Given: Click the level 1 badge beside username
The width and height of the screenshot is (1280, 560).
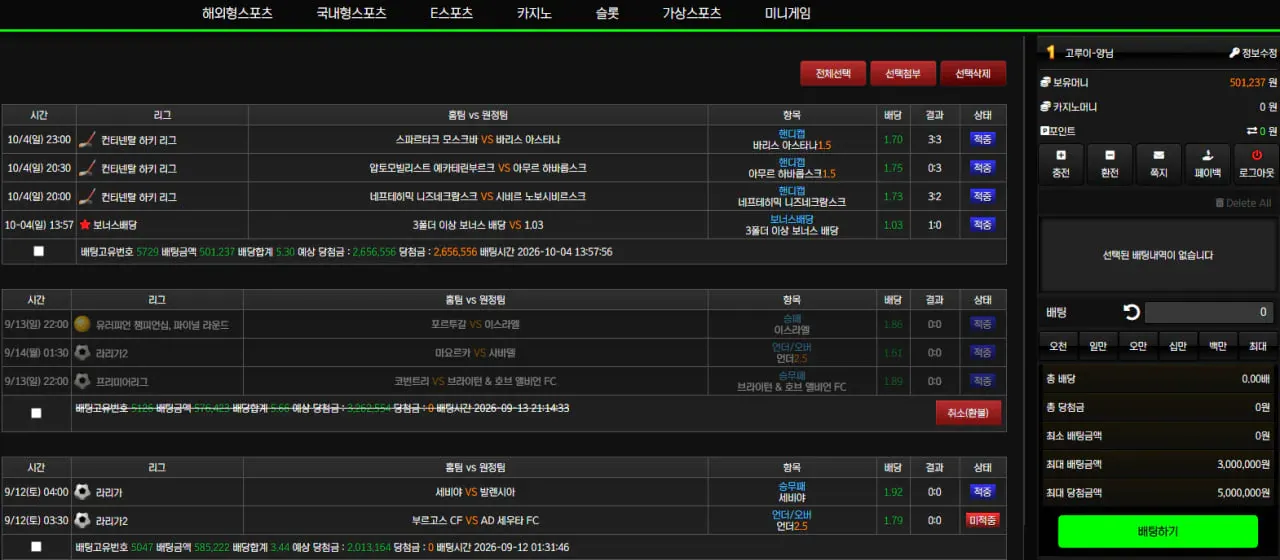Looking at the screenshot, I should tap(1051, 52).
